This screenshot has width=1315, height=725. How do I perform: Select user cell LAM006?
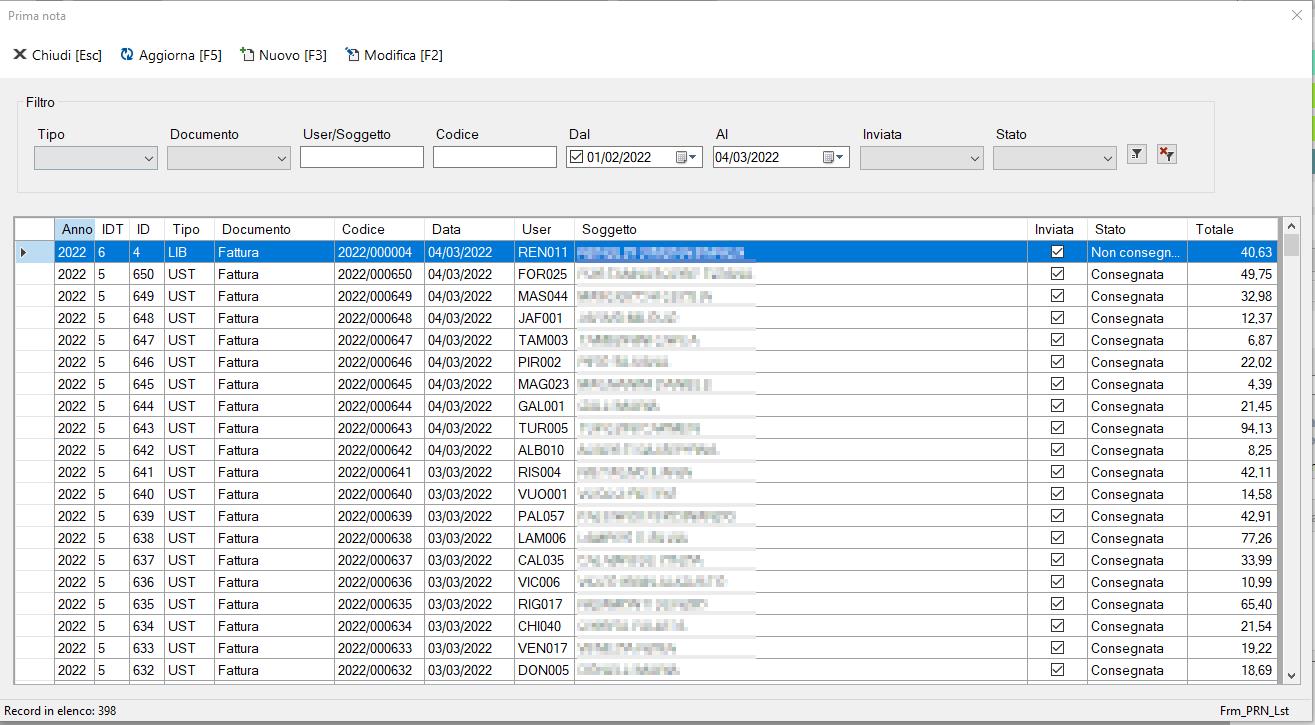[544, 538]
